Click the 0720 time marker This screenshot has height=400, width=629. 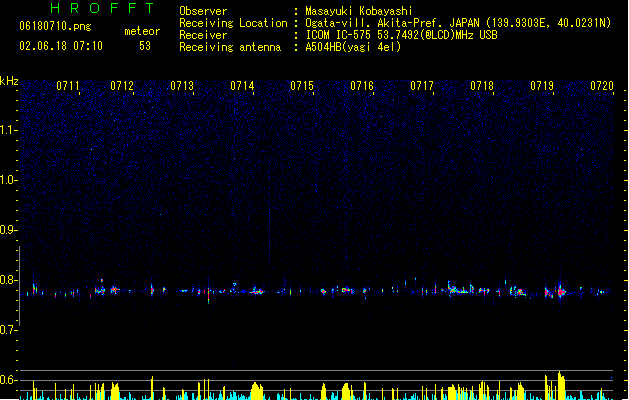(602, 86)
